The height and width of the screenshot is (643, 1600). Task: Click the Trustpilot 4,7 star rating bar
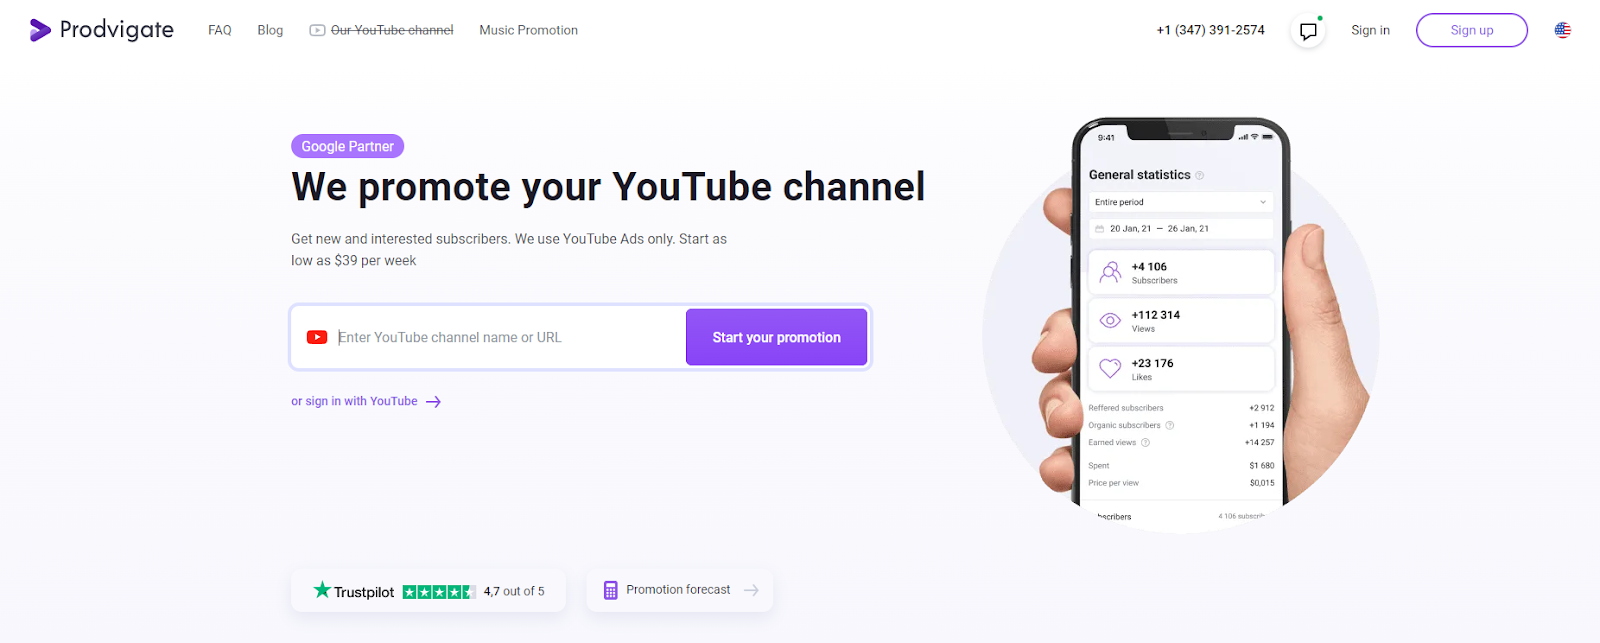(438, 592)
